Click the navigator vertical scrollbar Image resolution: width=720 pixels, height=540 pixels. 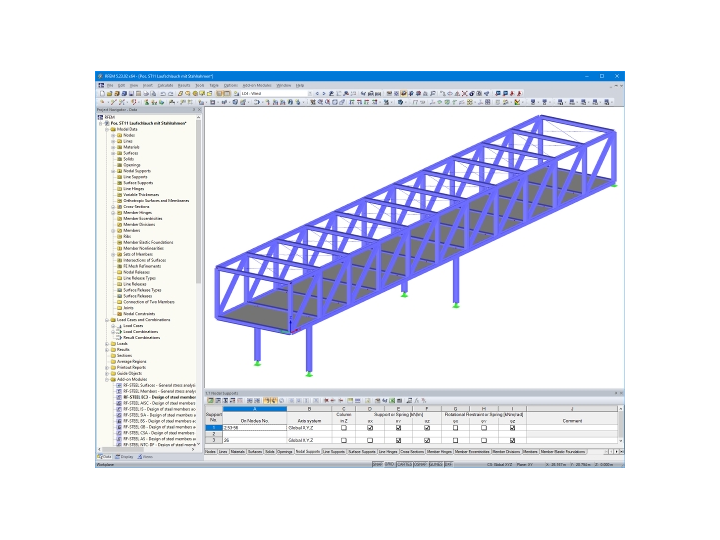[198, 202]
